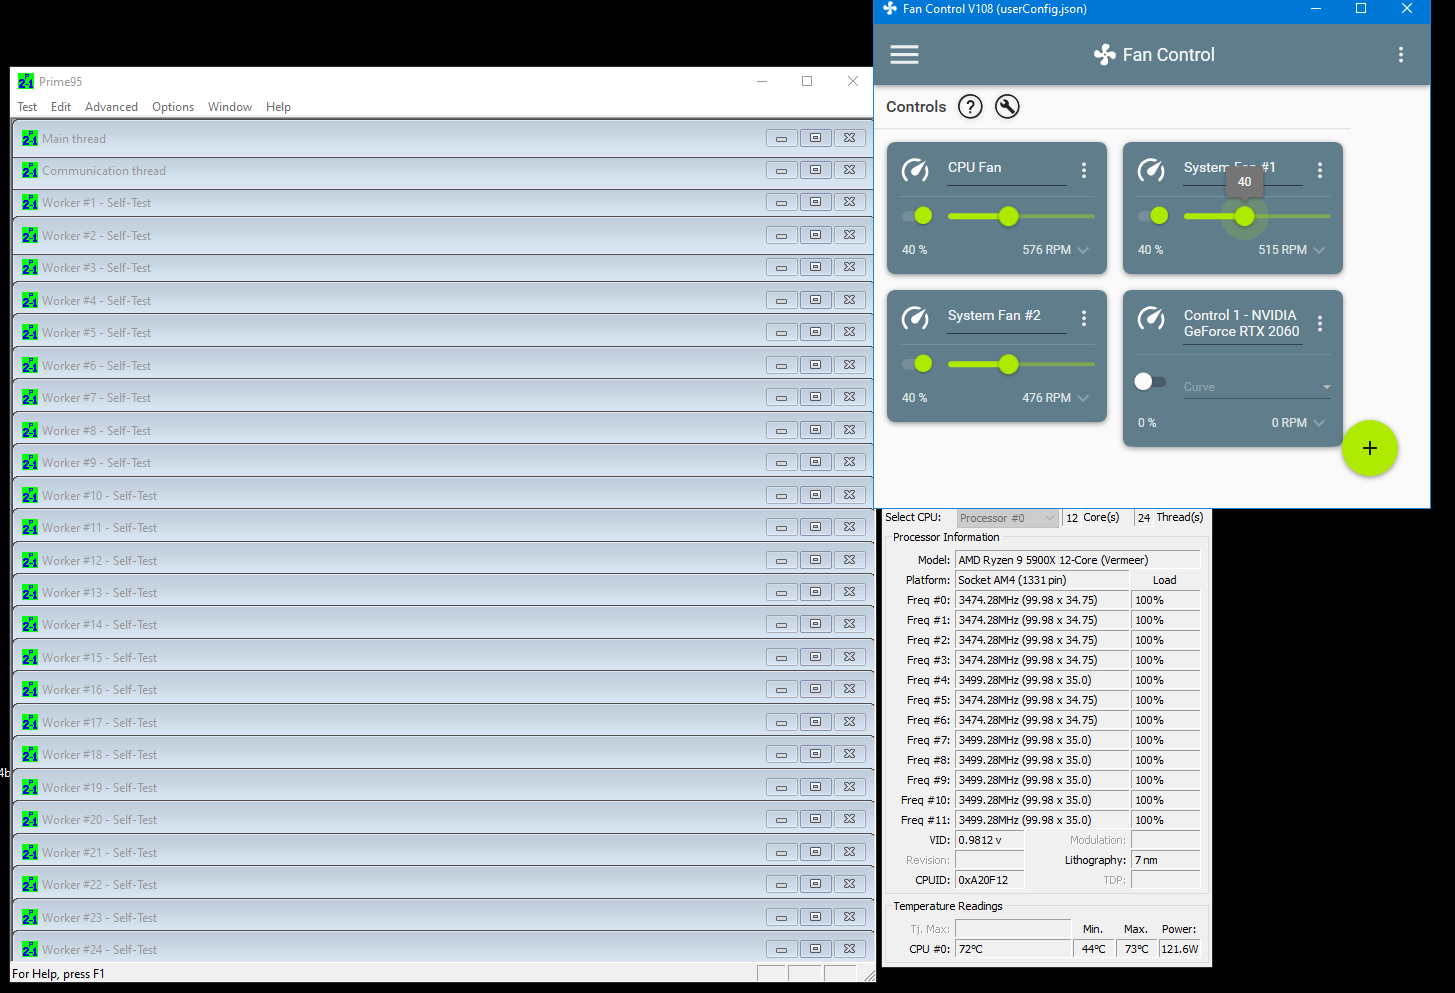
Task: Open the Prime95 Edit menu
Action: tap(61, 107)
